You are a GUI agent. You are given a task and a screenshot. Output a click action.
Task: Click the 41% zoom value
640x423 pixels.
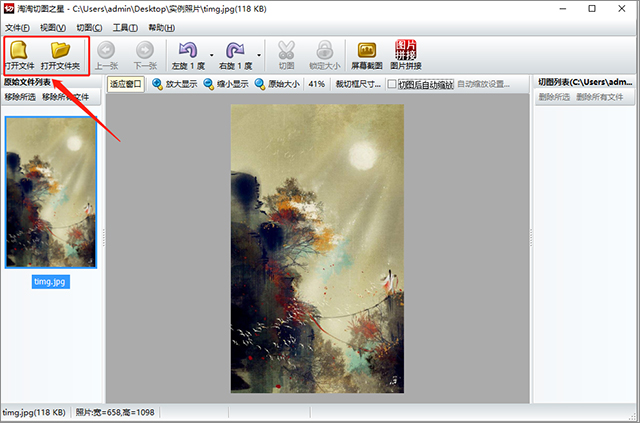click(x=317, y=84)
